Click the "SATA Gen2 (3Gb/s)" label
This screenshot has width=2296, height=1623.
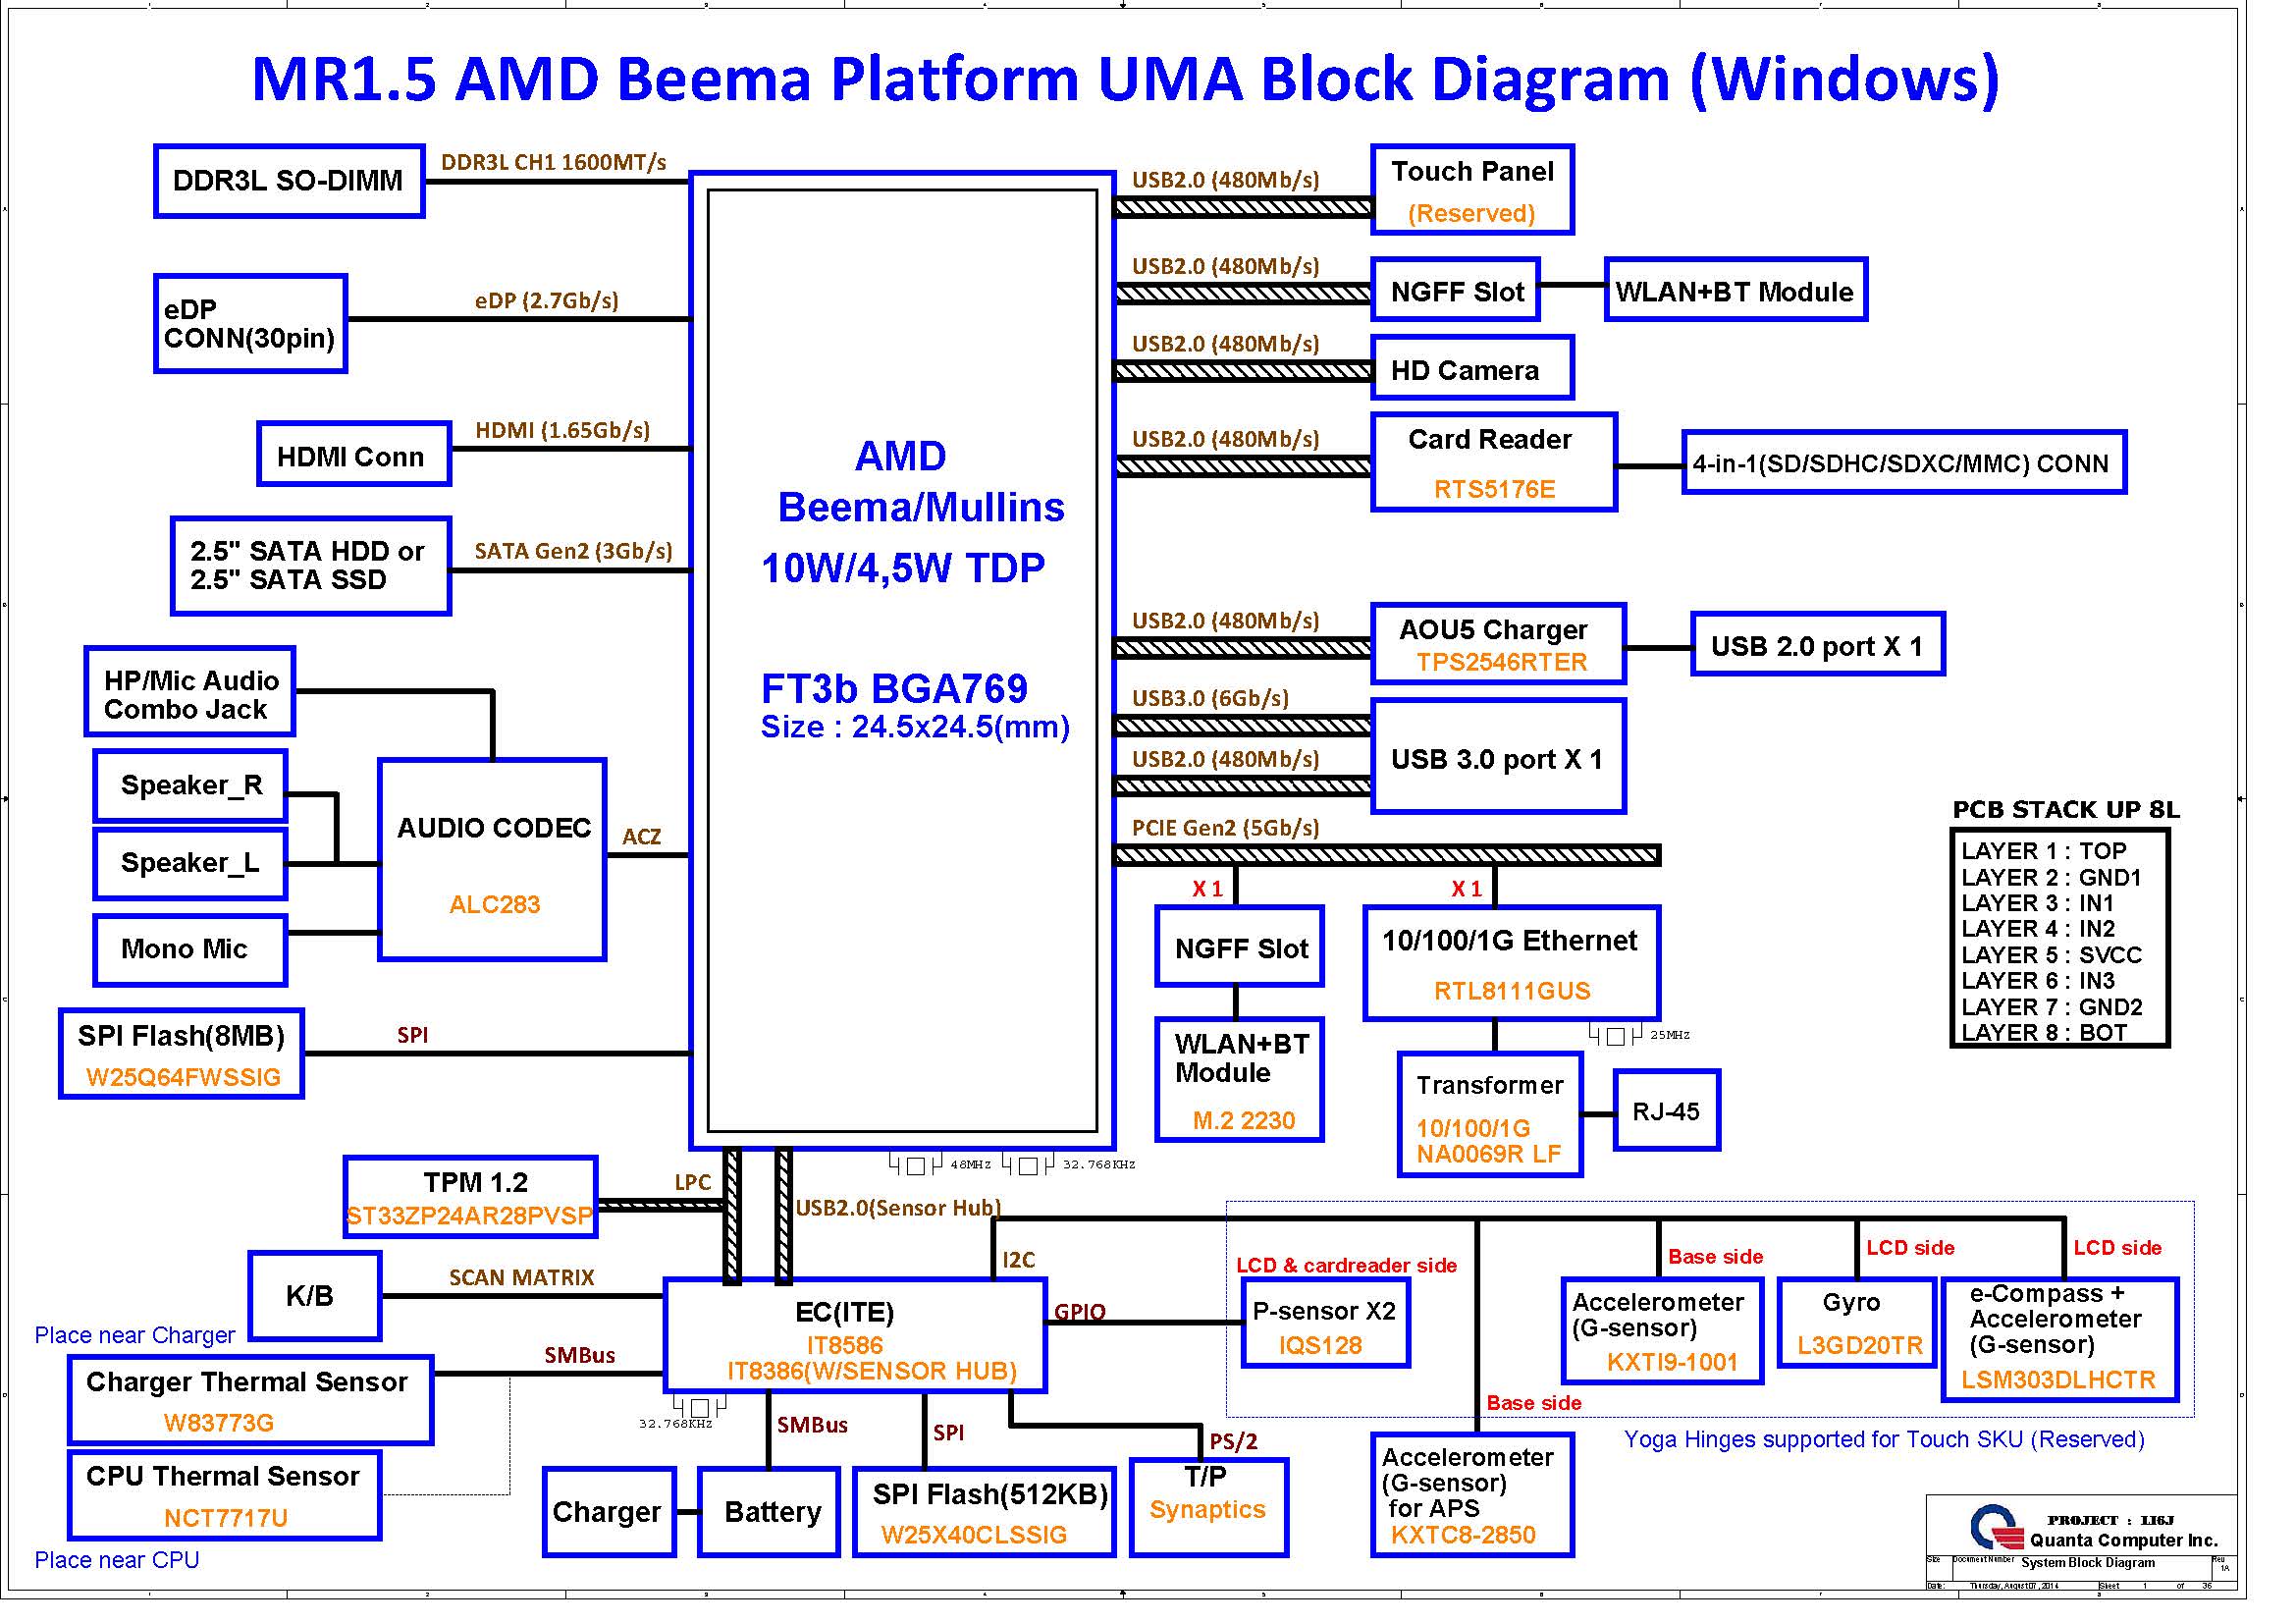573,551
